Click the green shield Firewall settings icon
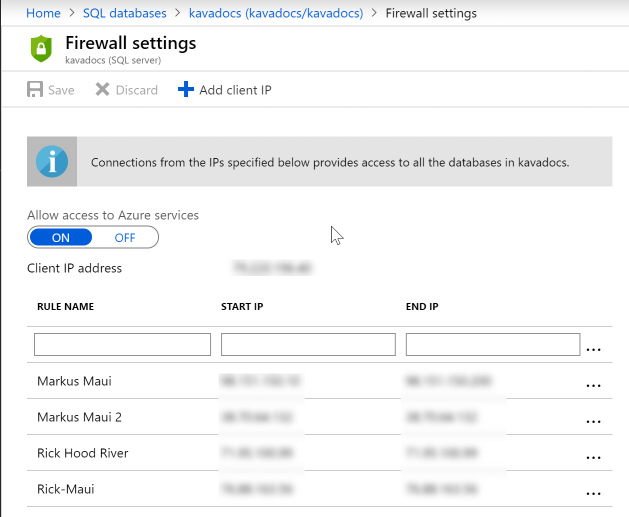Viewport: 629px width, 517px height. [41, 49]
